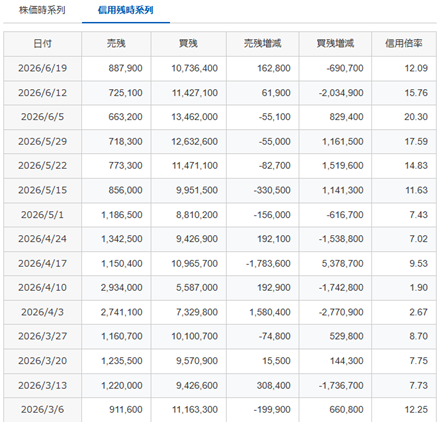Click the 1.90 信用倍率 value
This screenshot has height=422, width=442.
point(419,288)
